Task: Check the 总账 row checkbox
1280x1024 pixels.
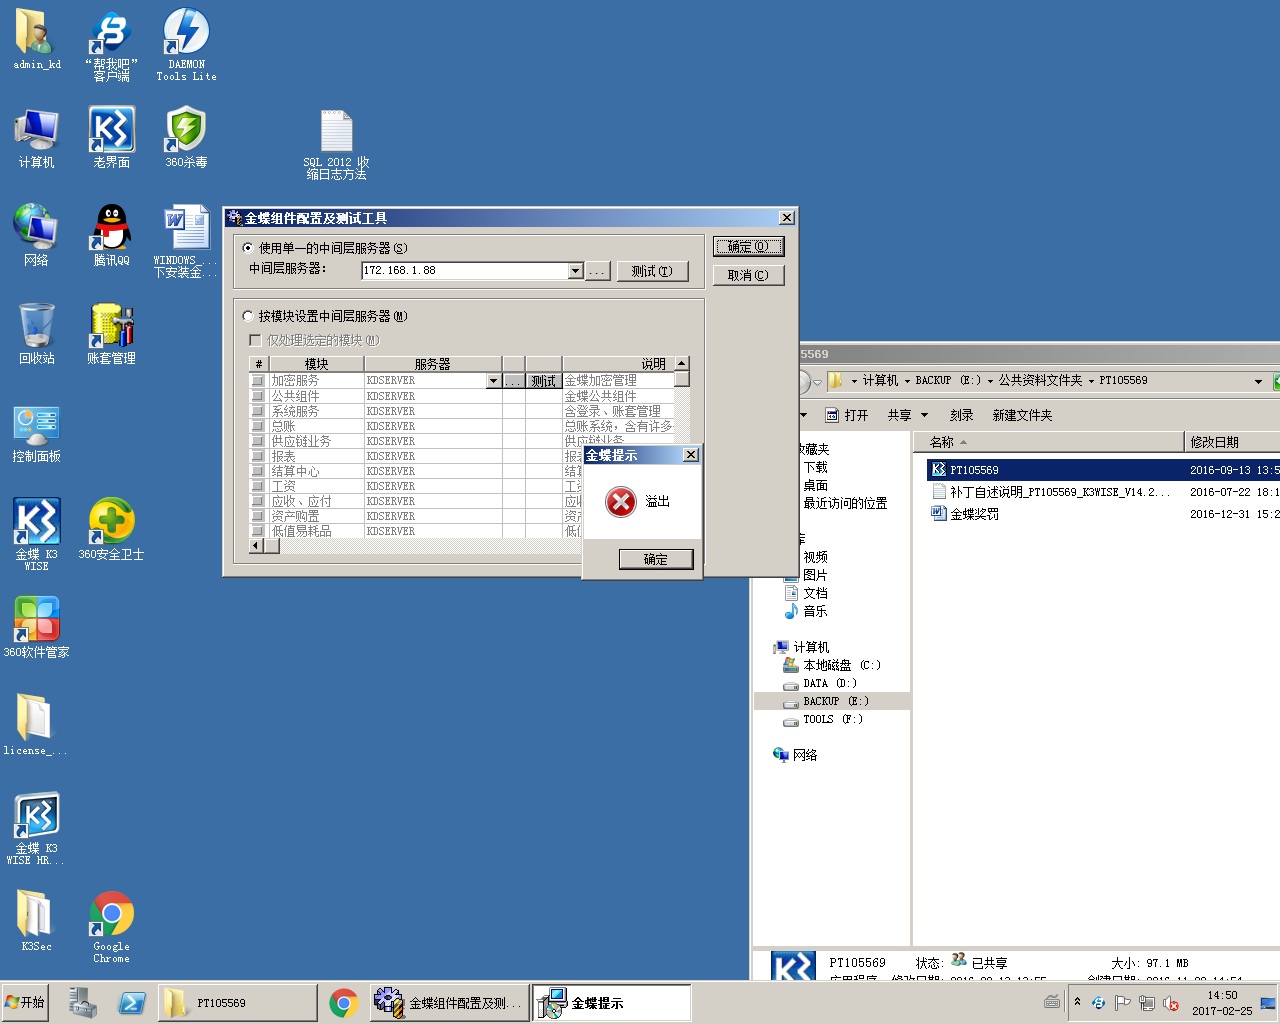Action: [x=258, y=426]
